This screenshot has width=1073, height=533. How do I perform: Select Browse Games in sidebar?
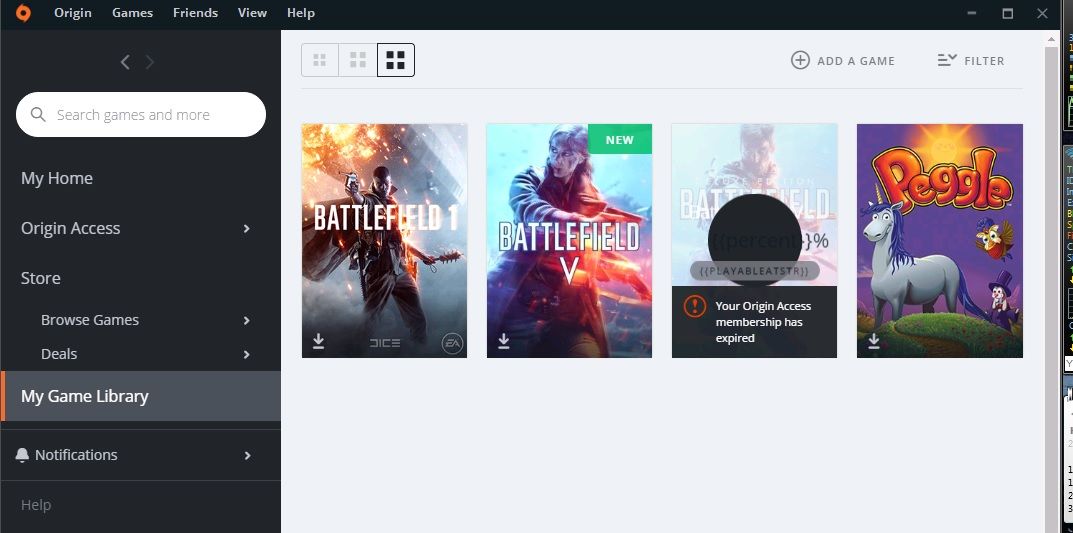point(90,320)
